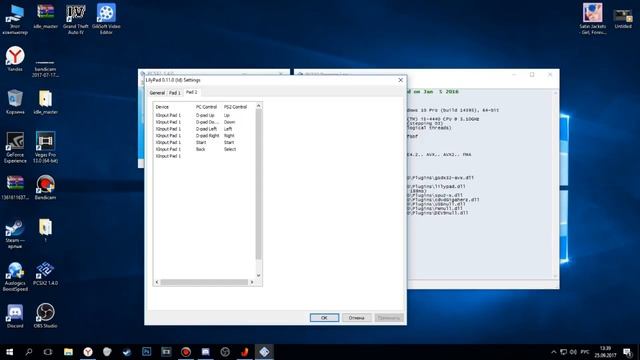
Task: Click OK in LilyPad Settings
Action: [324, 318]
